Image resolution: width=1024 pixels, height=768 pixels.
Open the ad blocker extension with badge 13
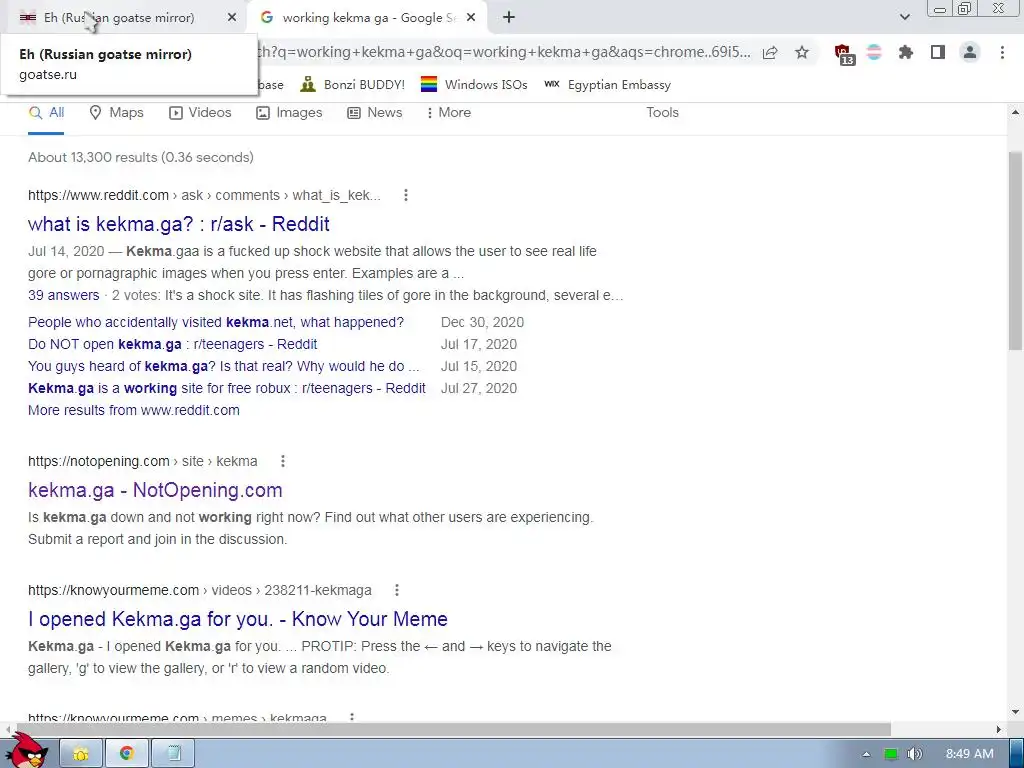844,54
